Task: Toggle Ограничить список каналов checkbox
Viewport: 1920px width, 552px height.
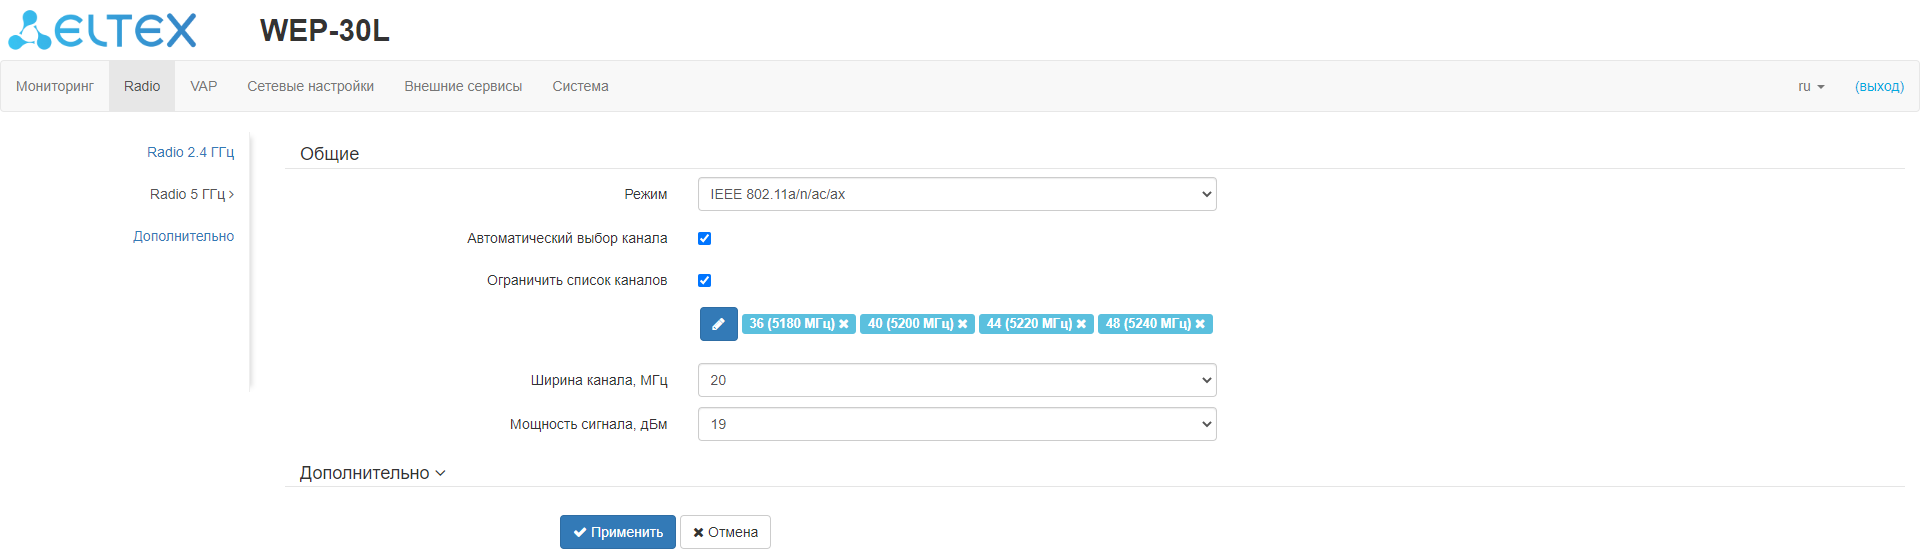Action: point(705,280)
